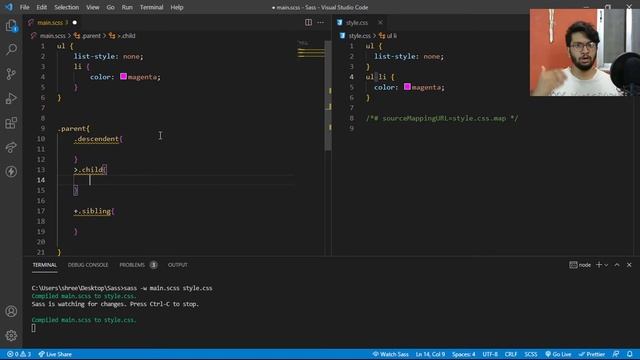Open the Extensions view
The width and height of the screenshot is (640, 360).
11,123
